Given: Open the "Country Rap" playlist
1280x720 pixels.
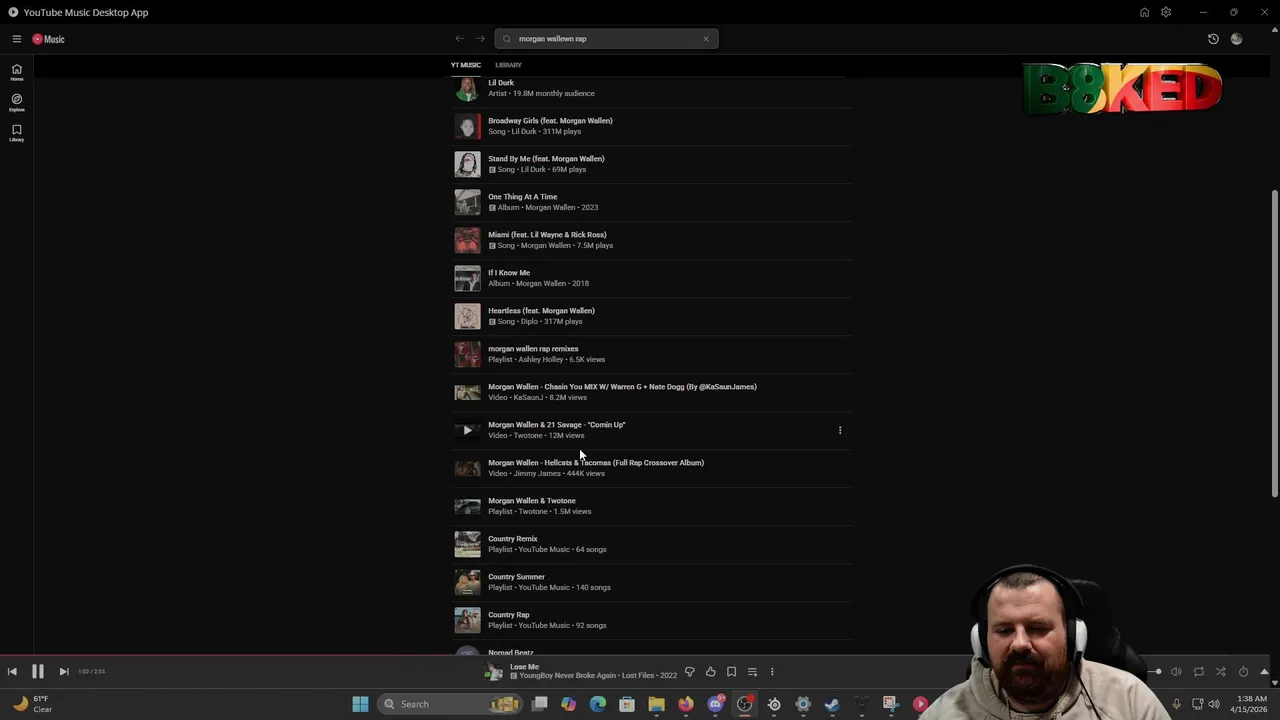Looking at the screenshot, I should [x=653, y=620].
